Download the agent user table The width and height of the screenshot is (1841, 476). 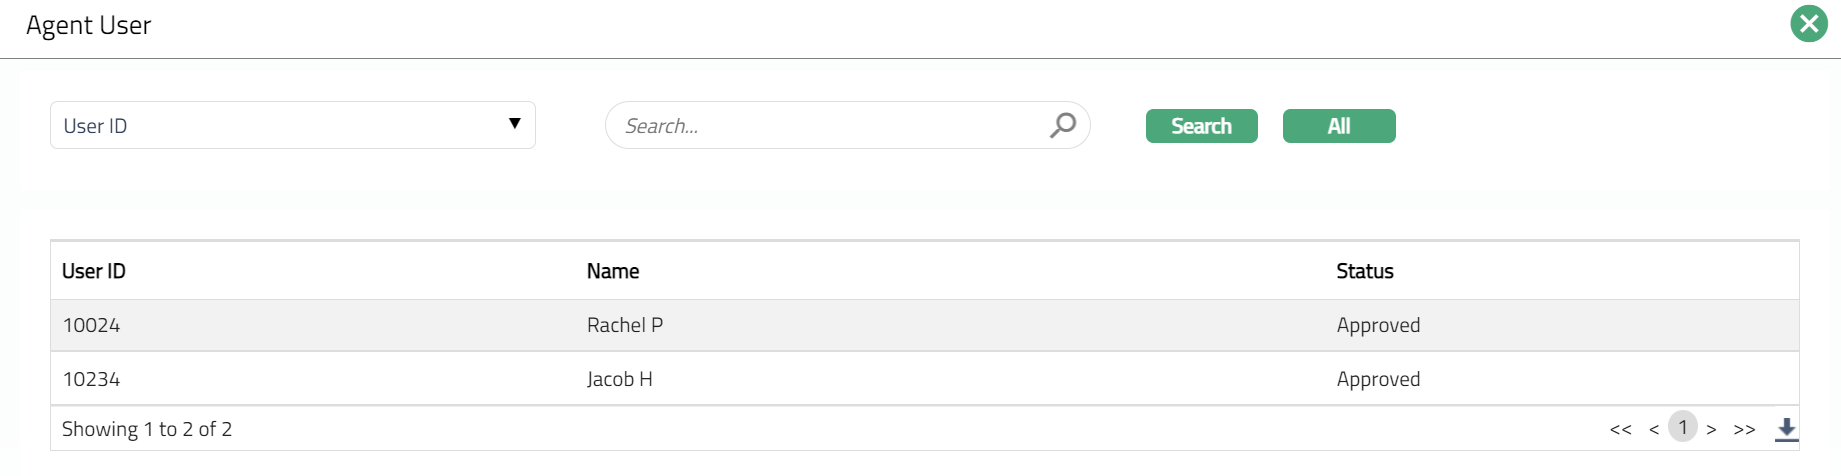1786,429
